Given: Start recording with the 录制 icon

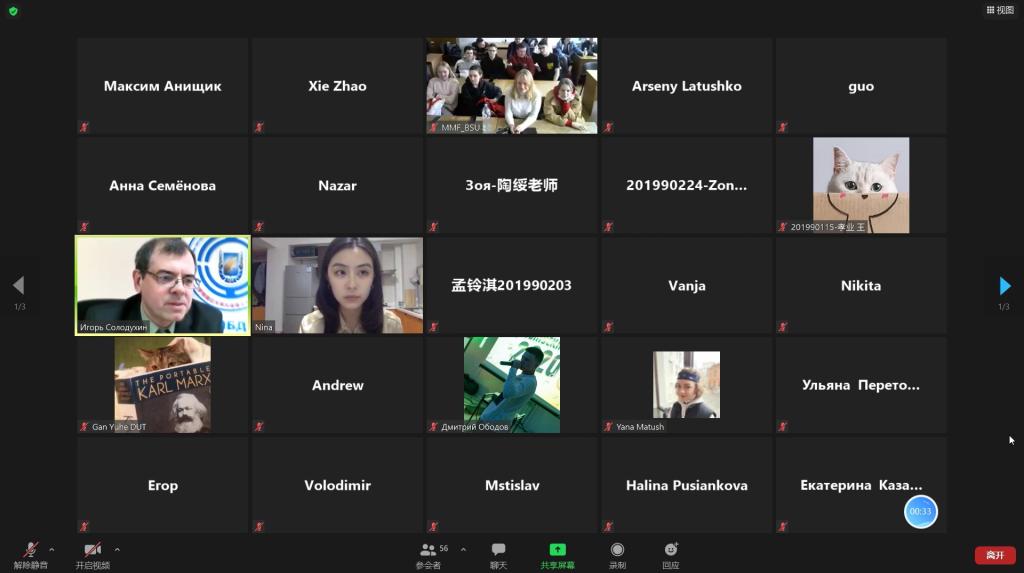Looking at the screenshot, I should click(x=617, y=550).
